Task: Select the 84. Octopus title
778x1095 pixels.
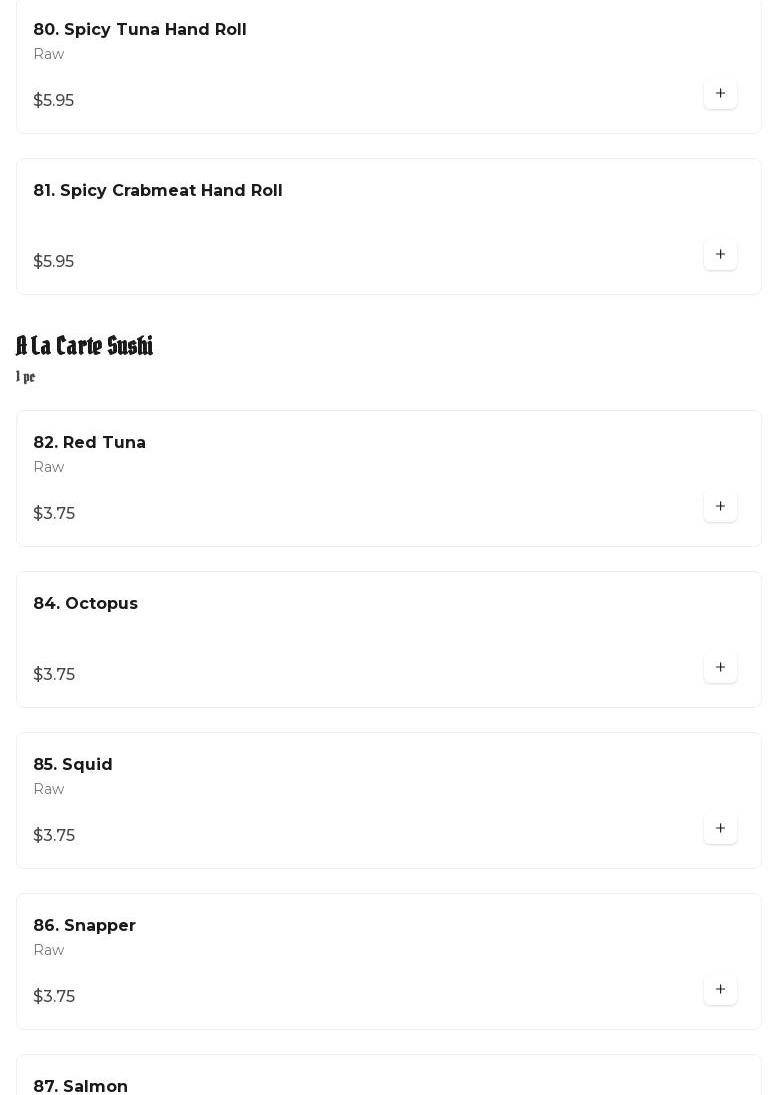Action: [x=85, y=603]
